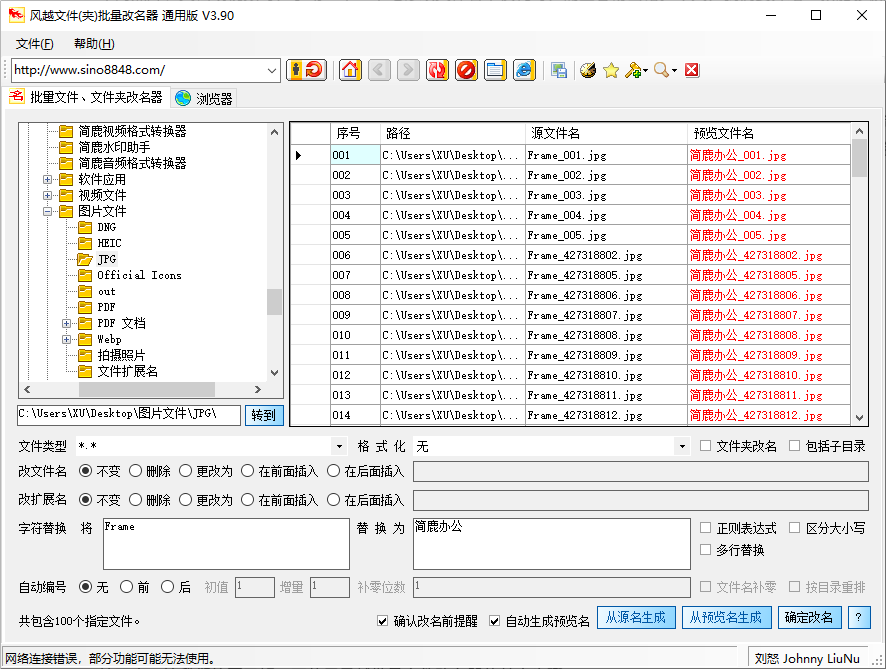Click the 确定改名 button
Screen dimensions: 886x669
click(809, 618)
